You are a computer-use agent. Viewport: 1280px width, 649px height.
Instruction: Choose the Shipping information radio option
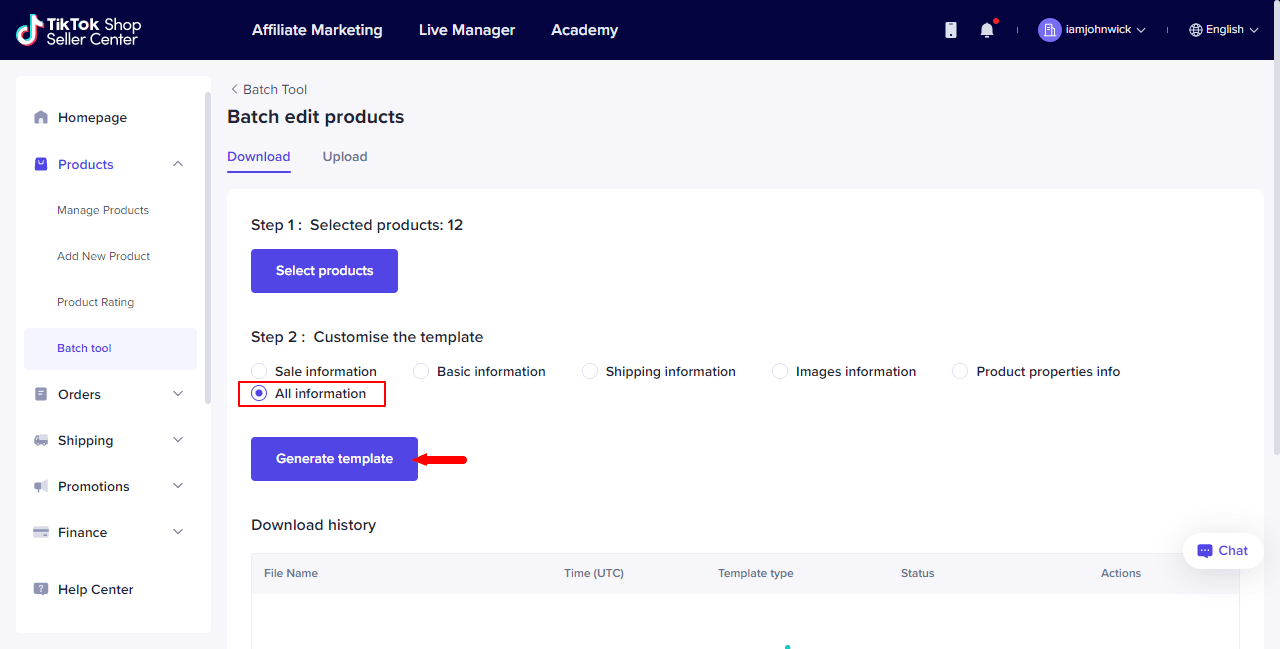tap(590, 371)
